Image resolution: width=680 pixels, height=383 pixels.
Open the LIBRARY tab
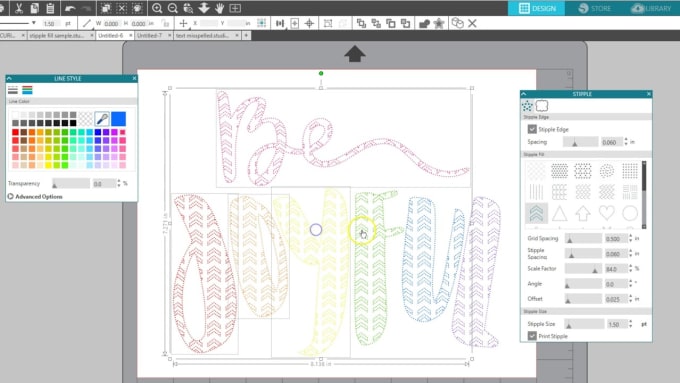pos(651,8)
